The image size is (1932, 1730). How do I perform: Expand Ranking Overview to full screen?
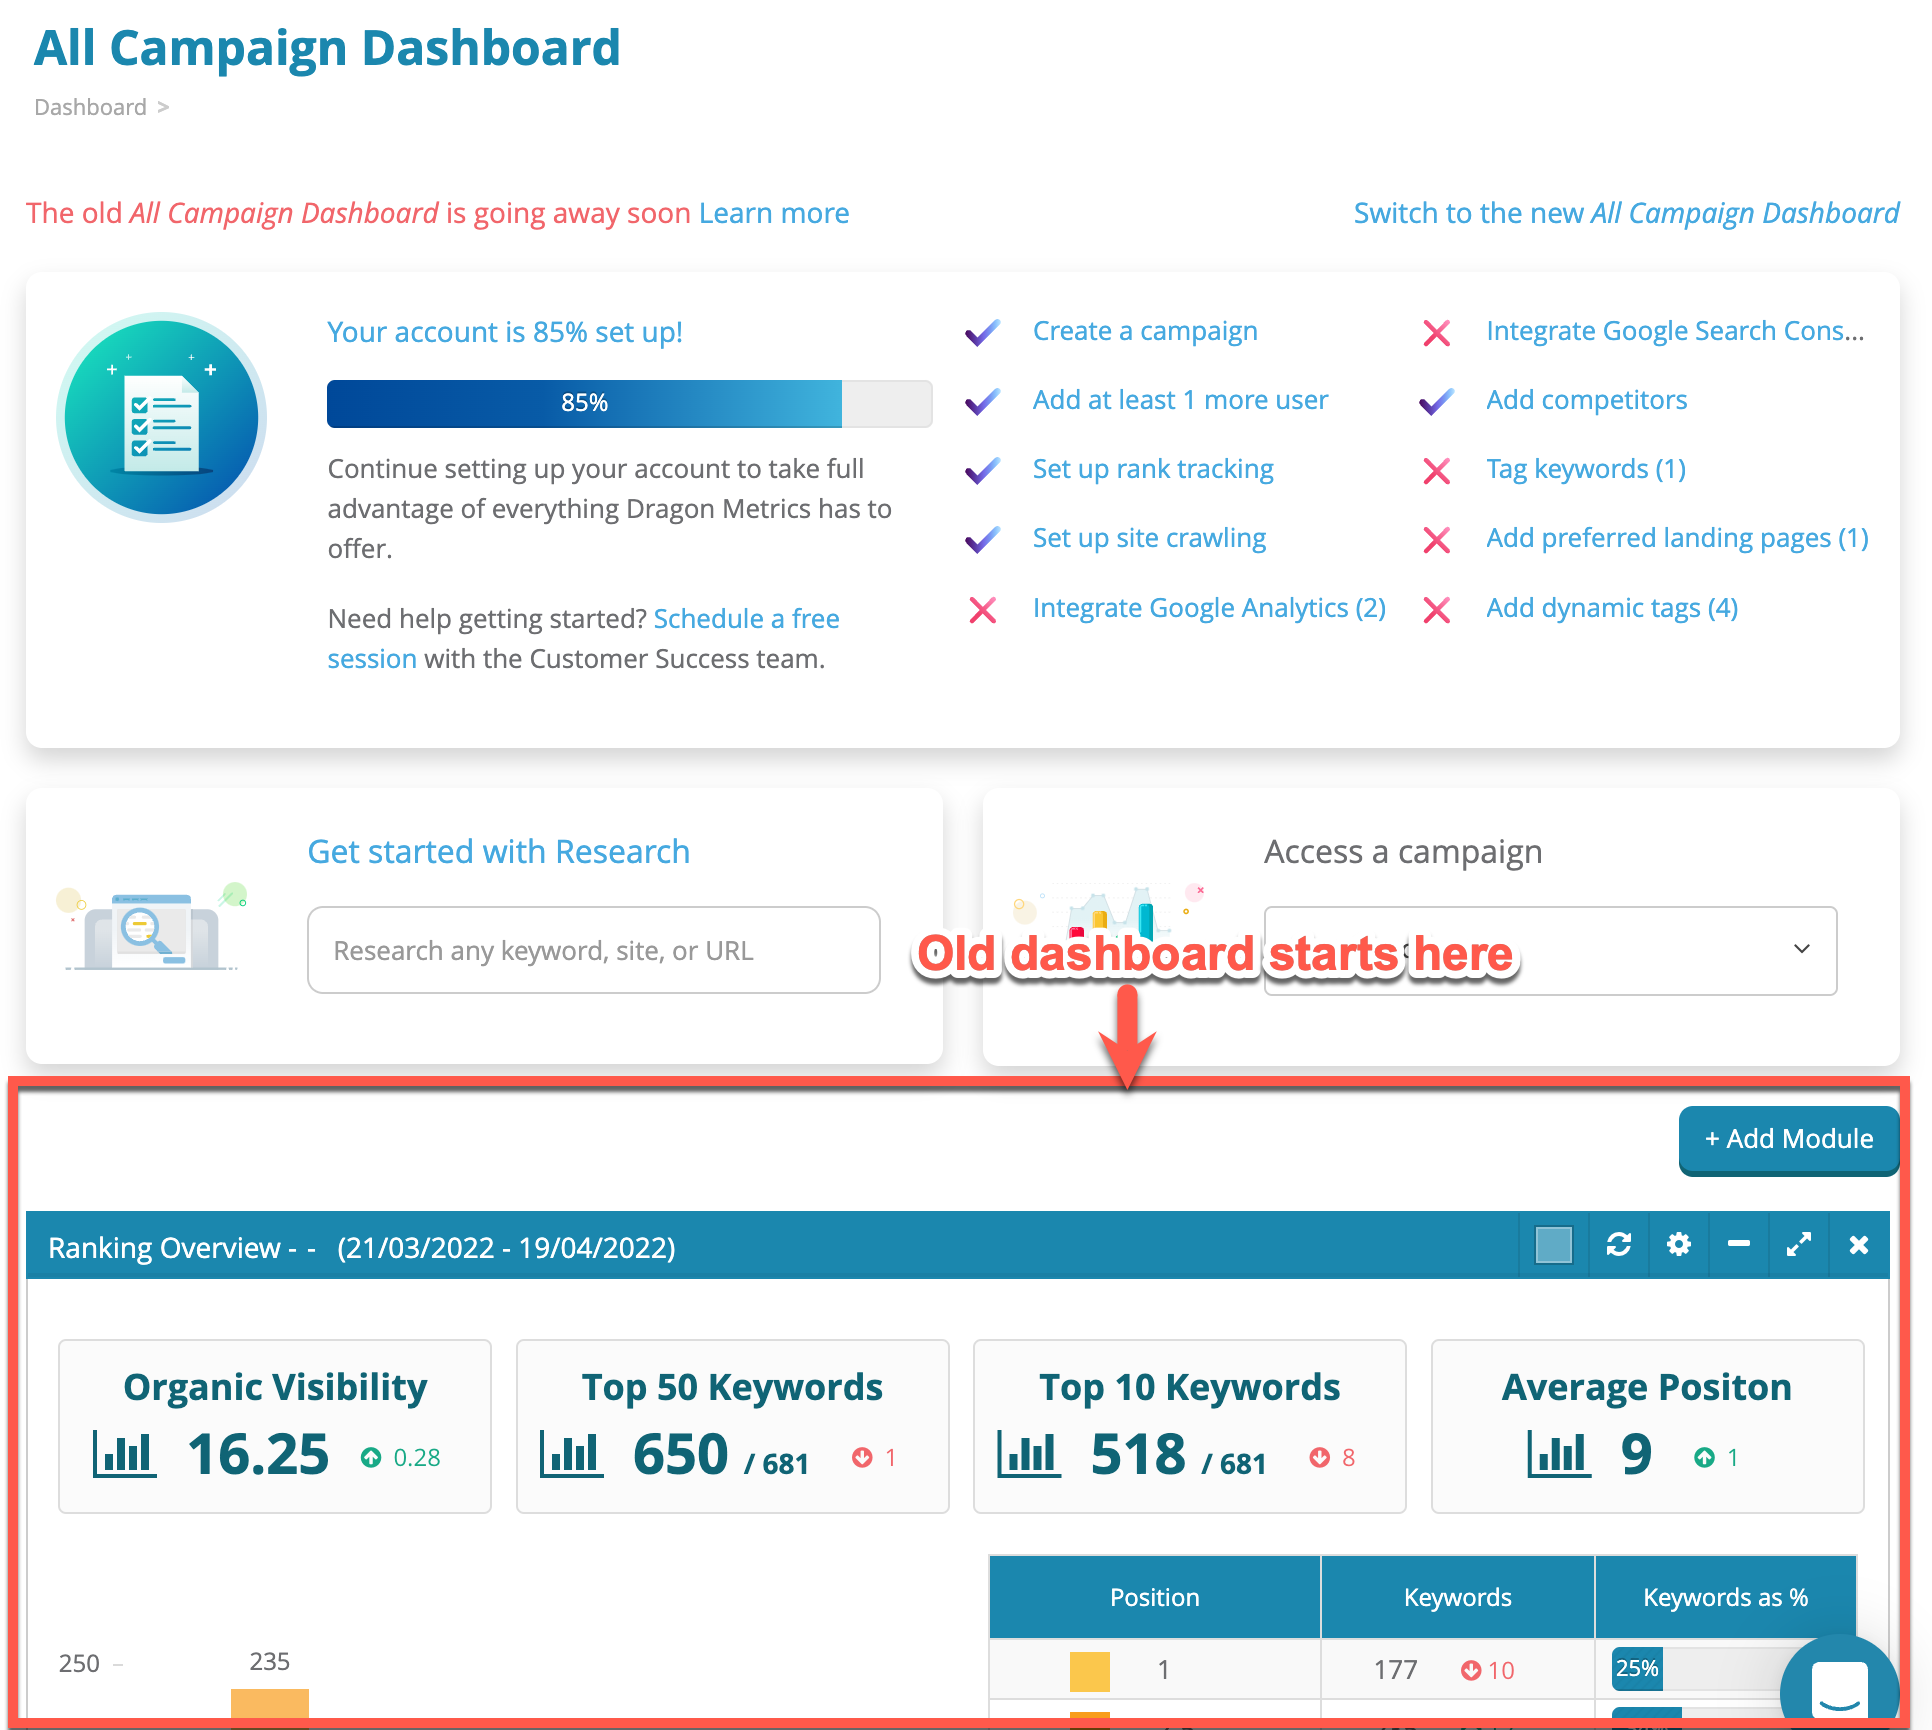tap(1799, 1246)
